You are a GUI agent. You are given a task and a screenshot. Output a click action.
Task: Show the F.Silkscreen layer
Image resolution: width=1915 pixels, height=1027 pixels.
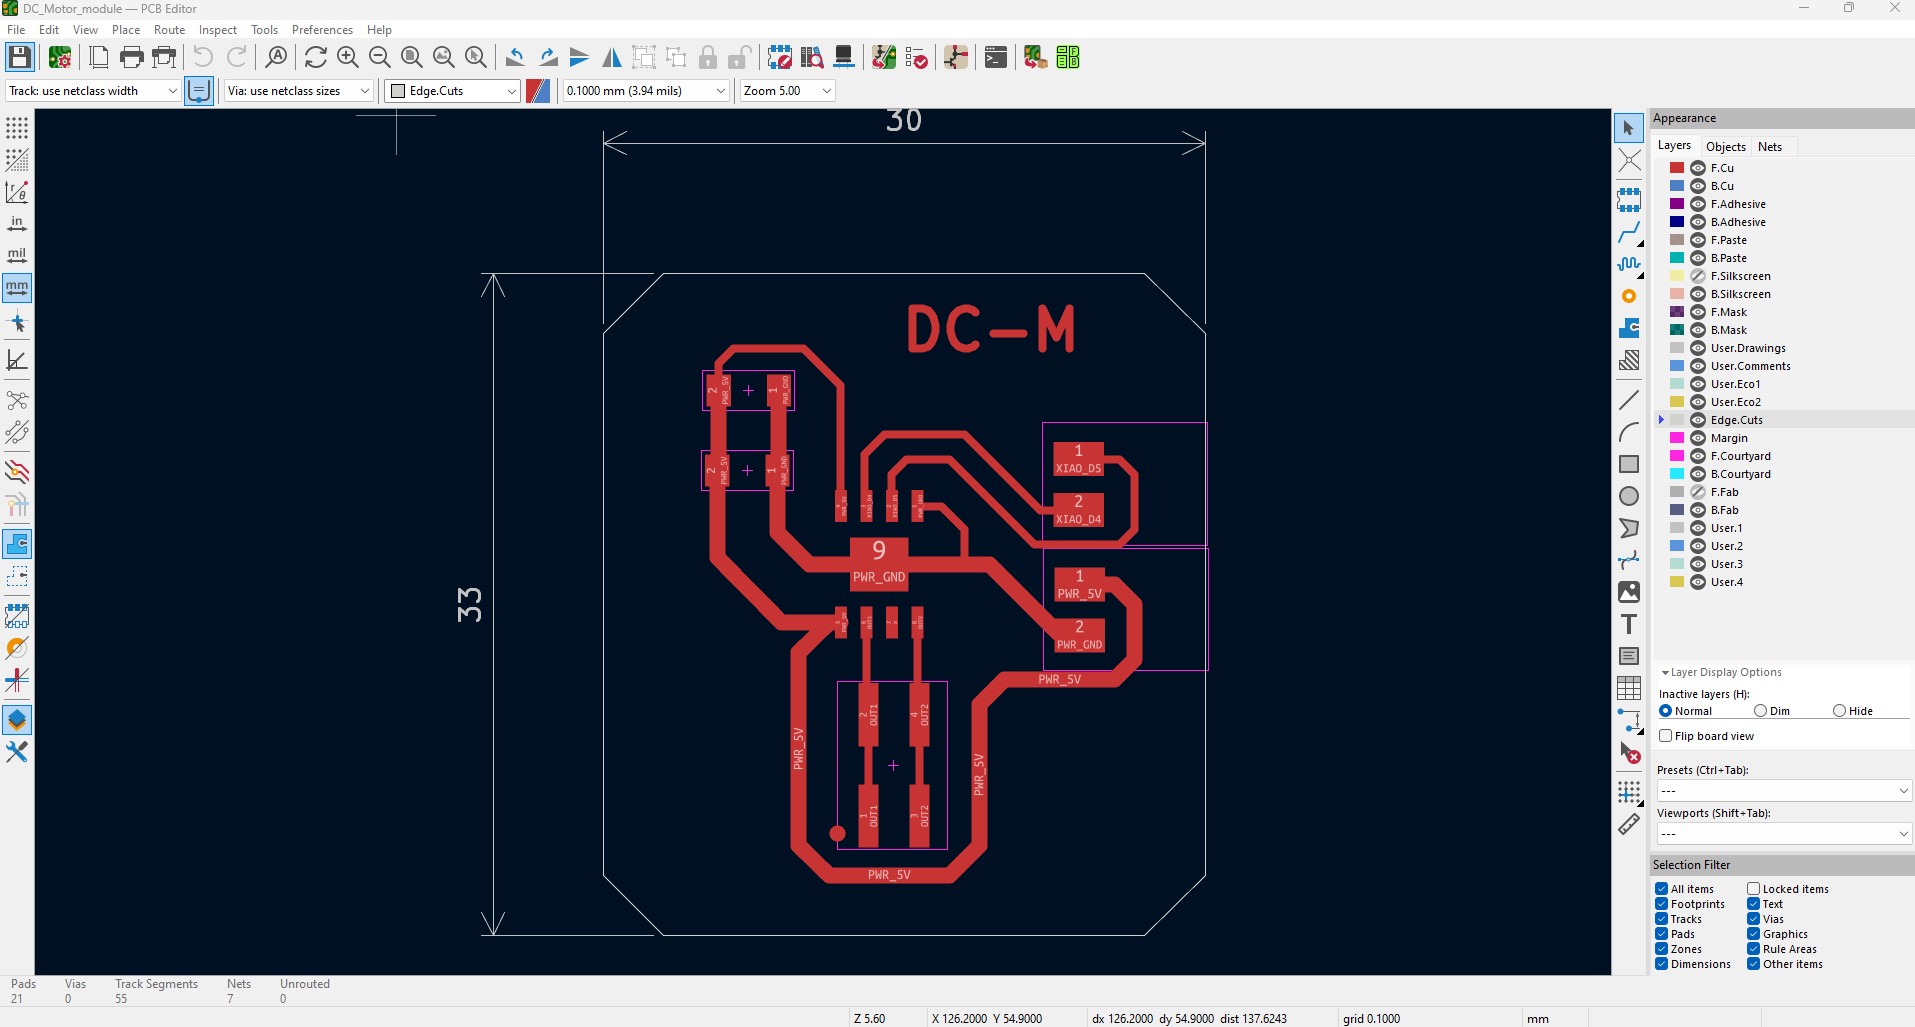(x=1698, y=276)
